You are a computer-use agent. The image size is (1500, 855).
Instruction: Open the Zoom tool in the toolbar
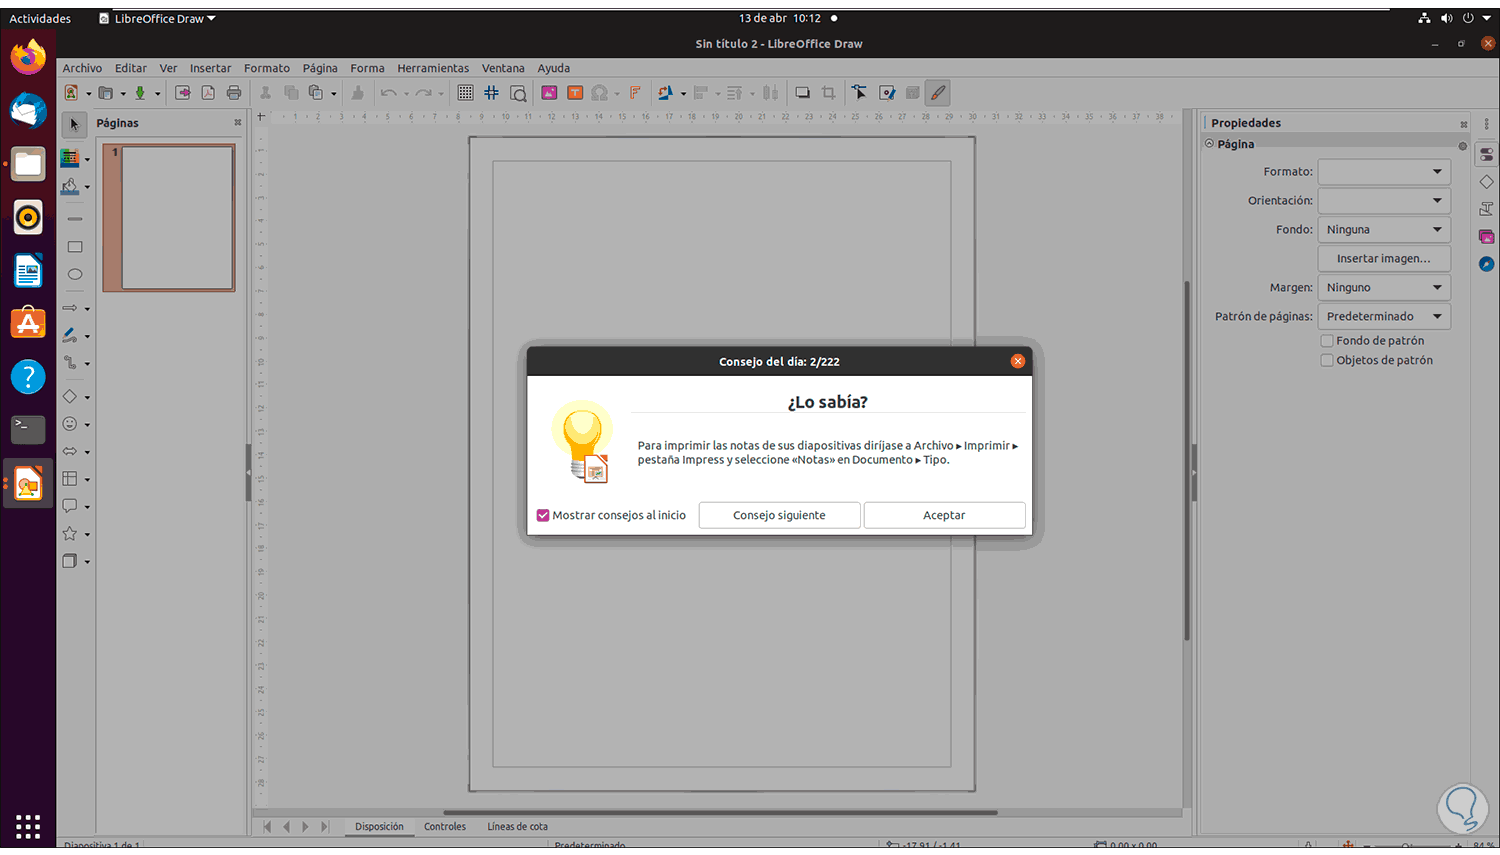click(519, 92)
